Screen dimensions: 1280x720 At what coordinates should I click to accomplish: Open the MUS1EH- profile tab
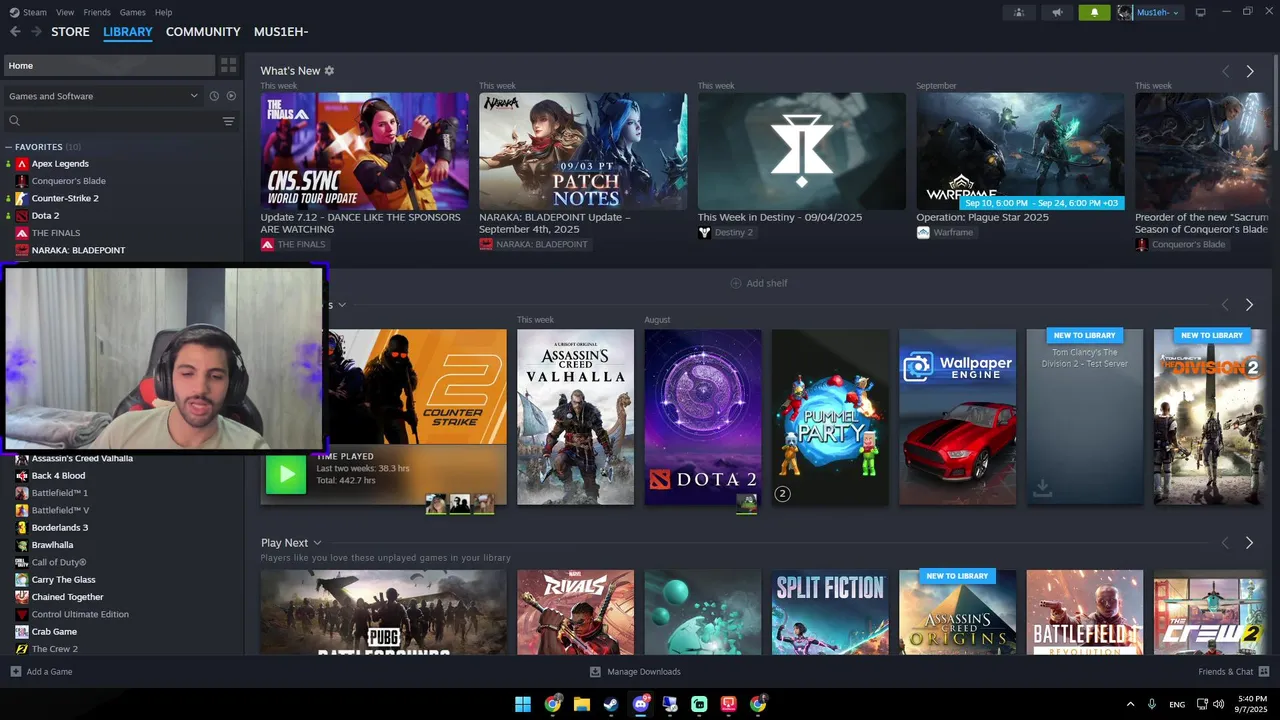(281, 32)
